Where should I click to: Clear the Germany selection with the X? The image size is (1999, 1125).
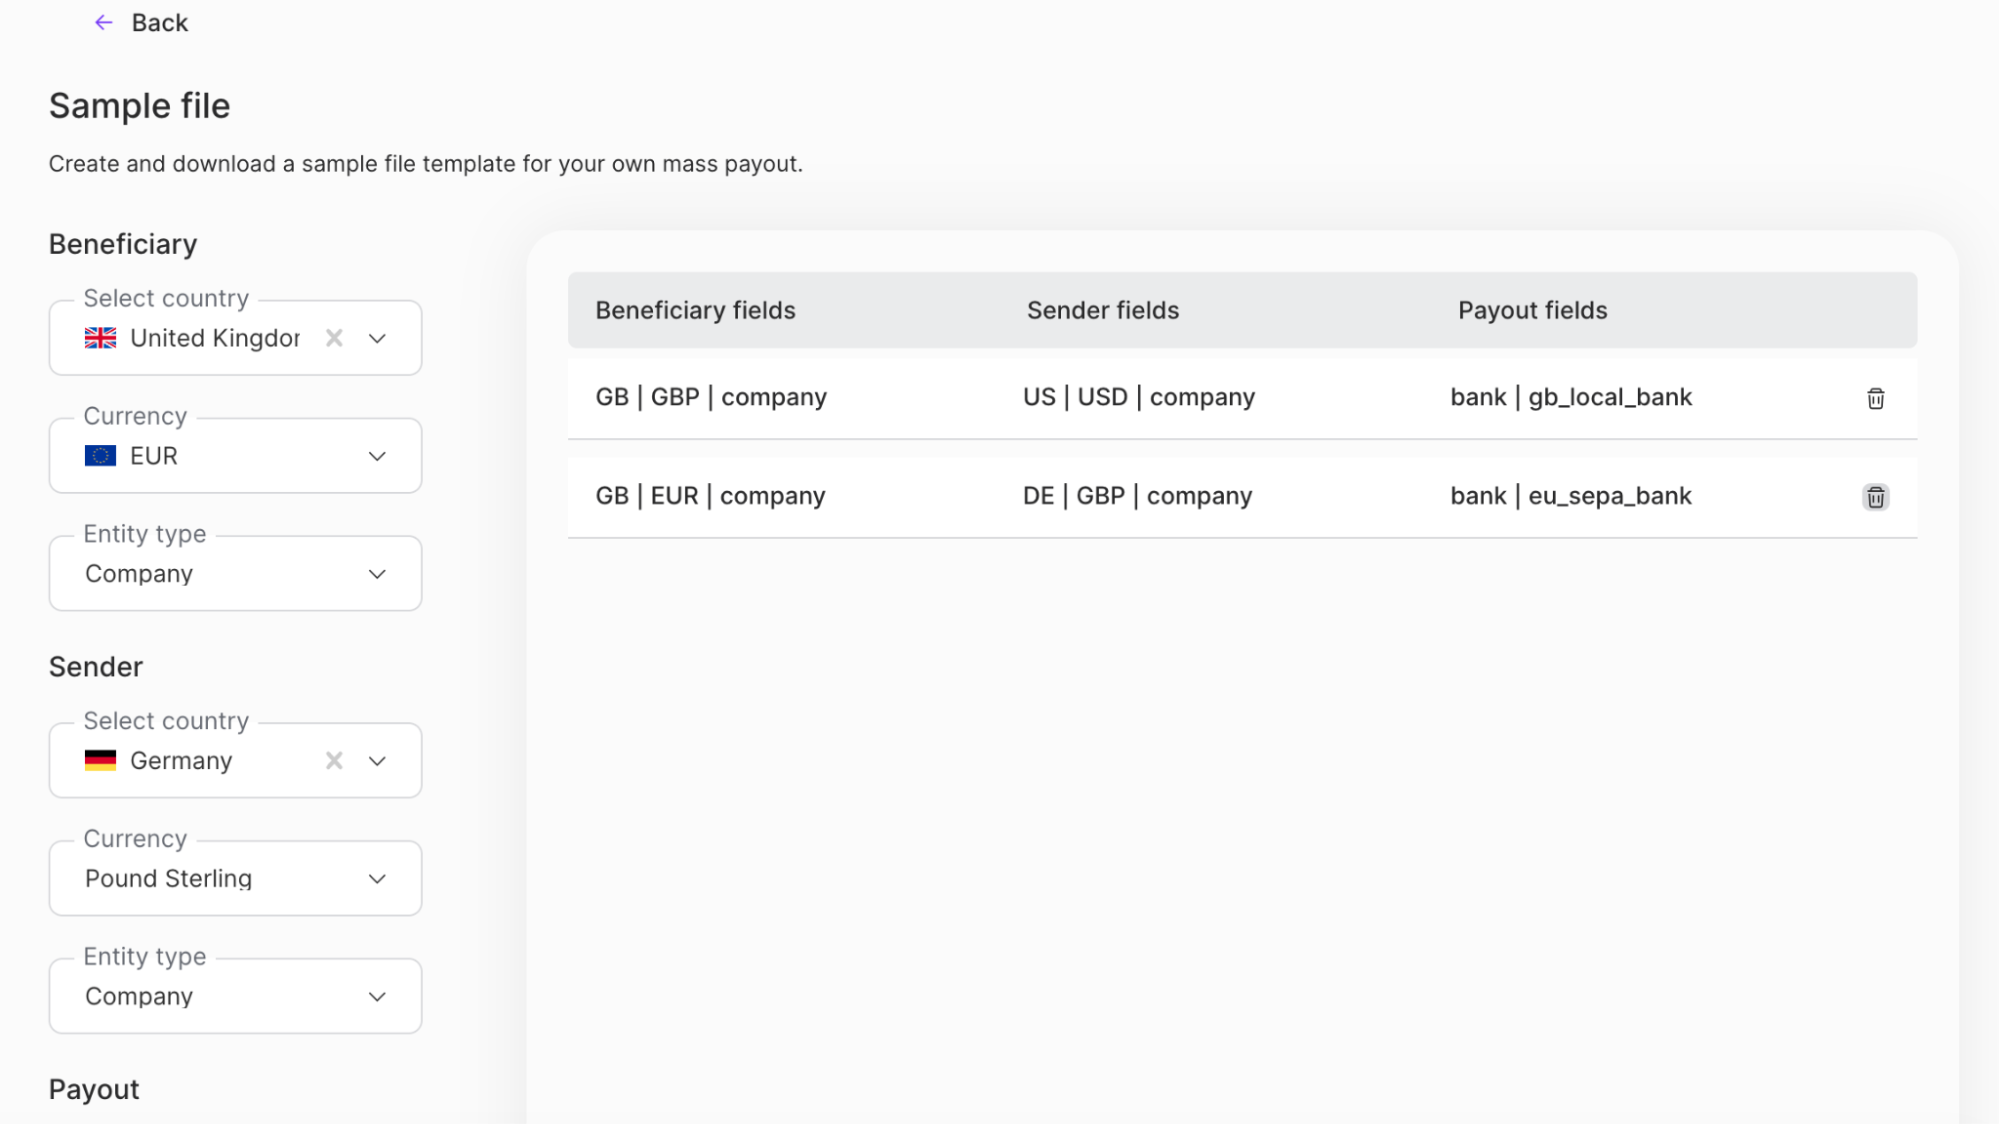tap(334, 760)
